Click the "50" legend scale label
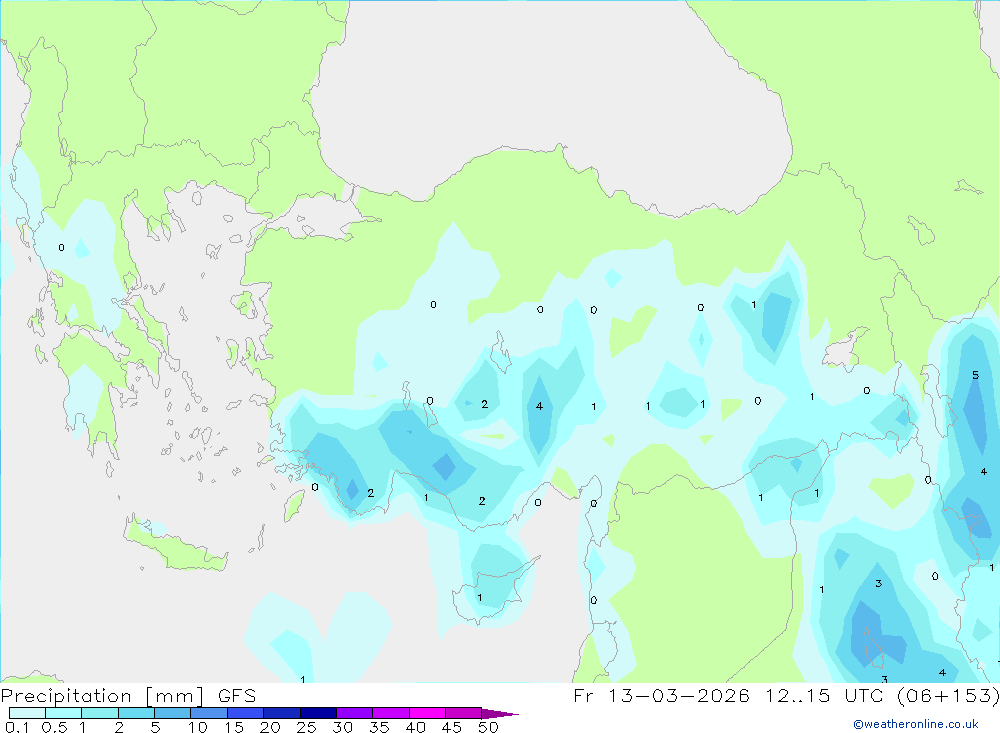Viewport: 1000px width, 733px height. (488, 727)
